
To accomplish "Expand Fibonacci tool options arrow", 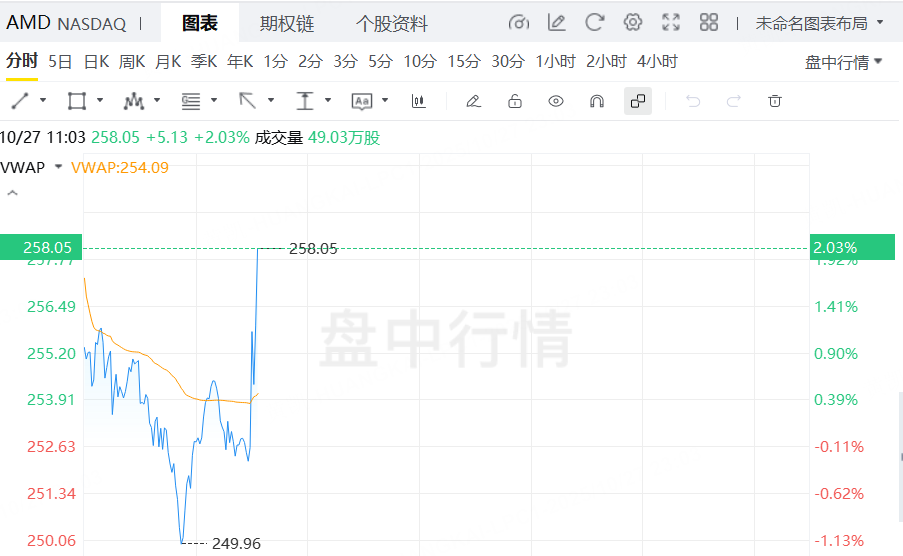I will 214,100.
